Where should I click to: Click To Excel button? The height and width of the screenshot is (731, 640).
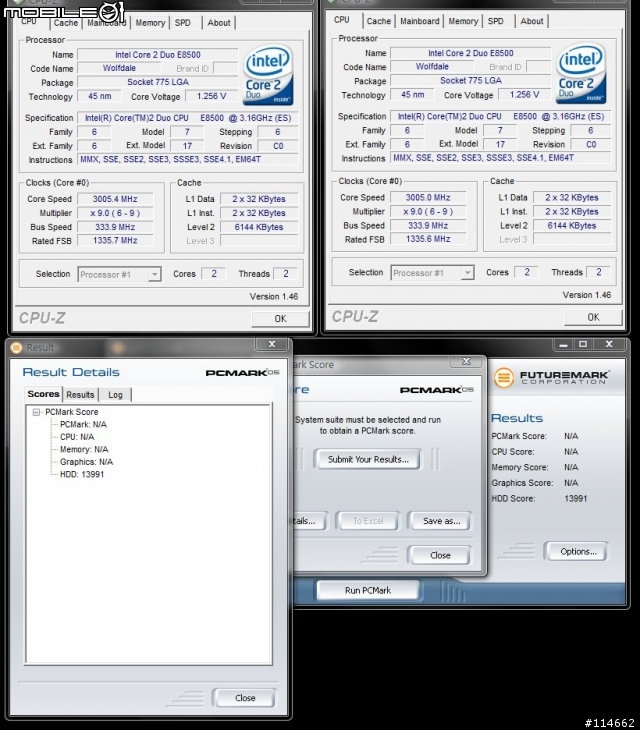[x=368, y=521]
